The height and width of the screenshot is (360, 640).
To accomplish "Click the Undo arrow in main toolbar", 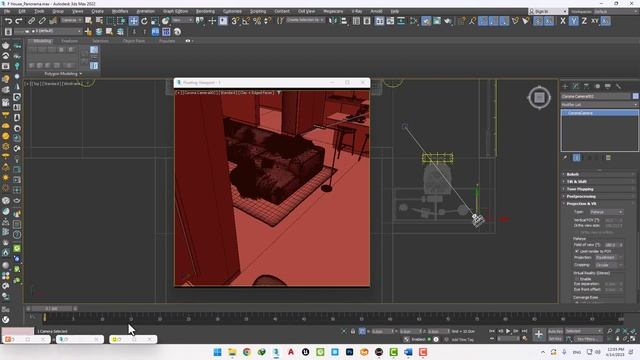I will (x=8, y=20).
